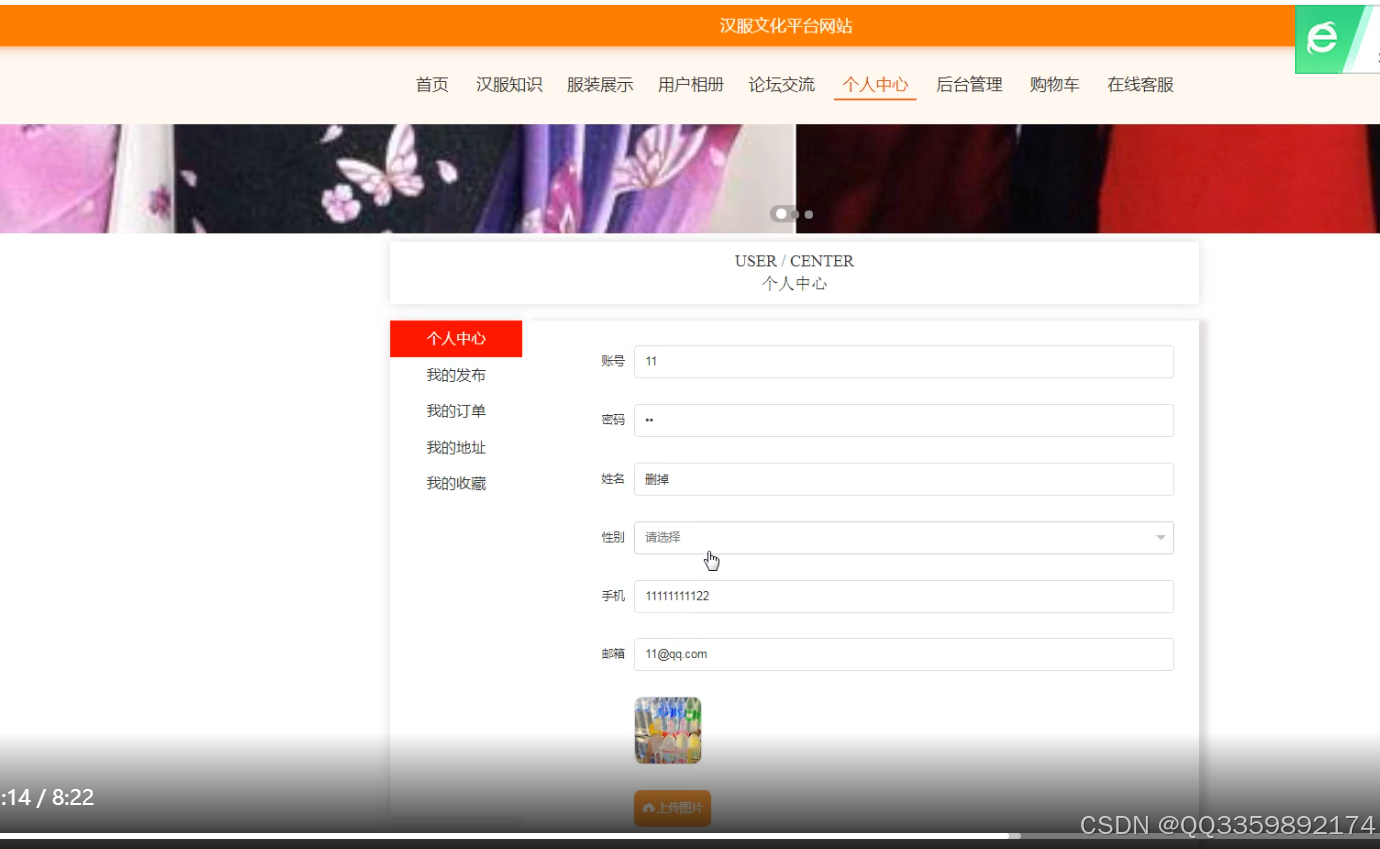The height and width of the screenshot is (849, 1380).
Task: Select 个人中心 sidebar tab
Action: pos(456,339)
